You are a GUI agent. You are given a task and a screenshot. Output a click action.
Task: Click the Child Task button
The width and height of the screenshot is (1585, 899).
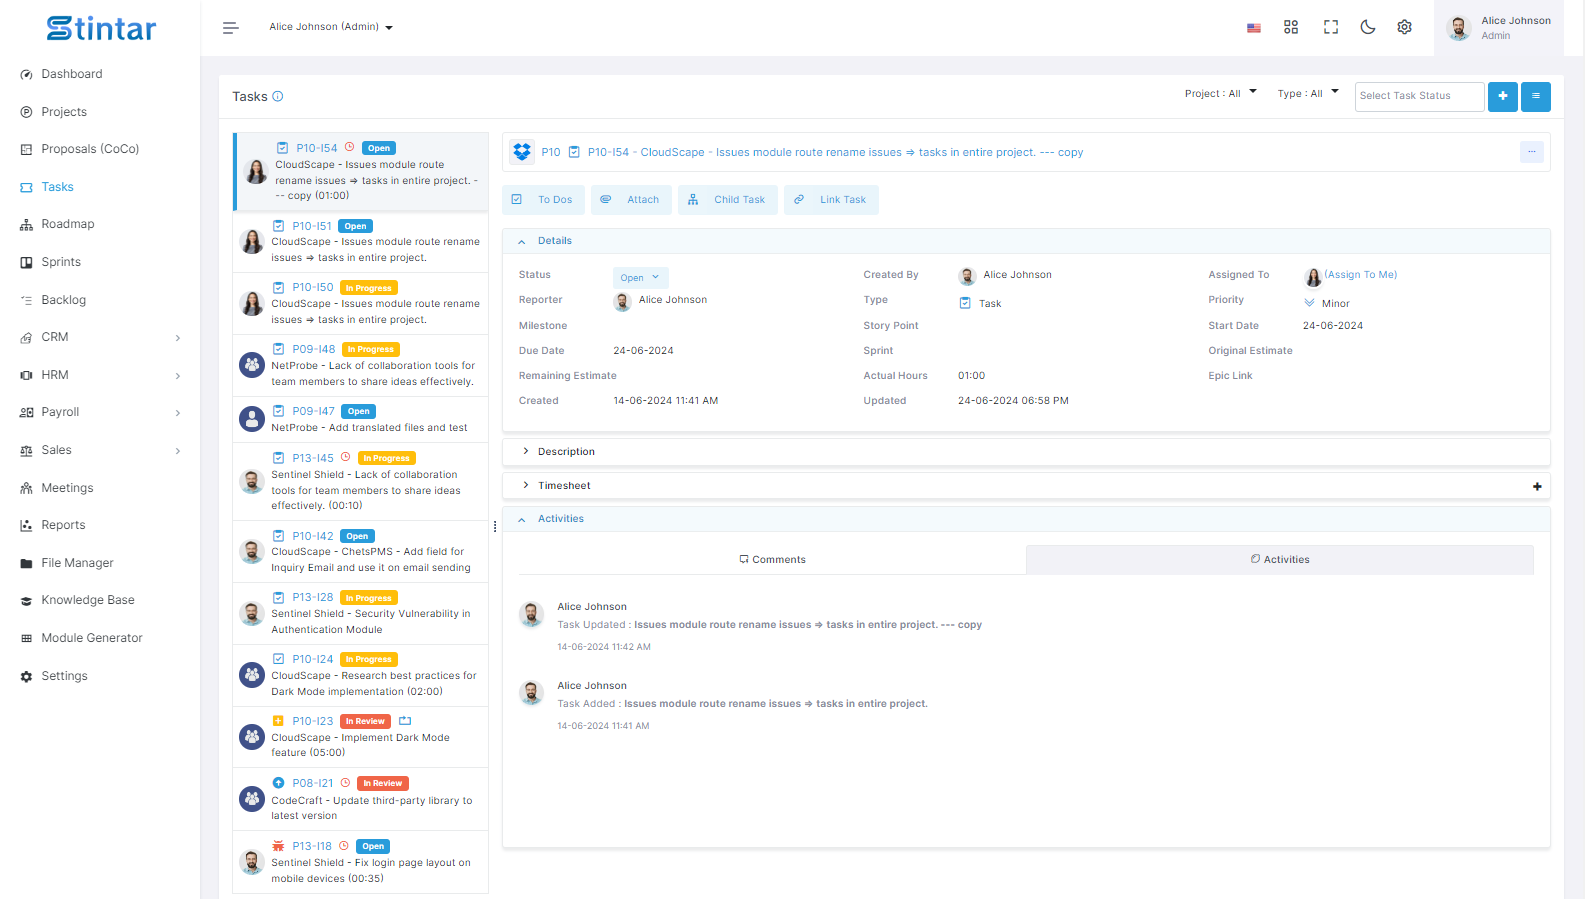pyautogui.click(x=728, y=200)
